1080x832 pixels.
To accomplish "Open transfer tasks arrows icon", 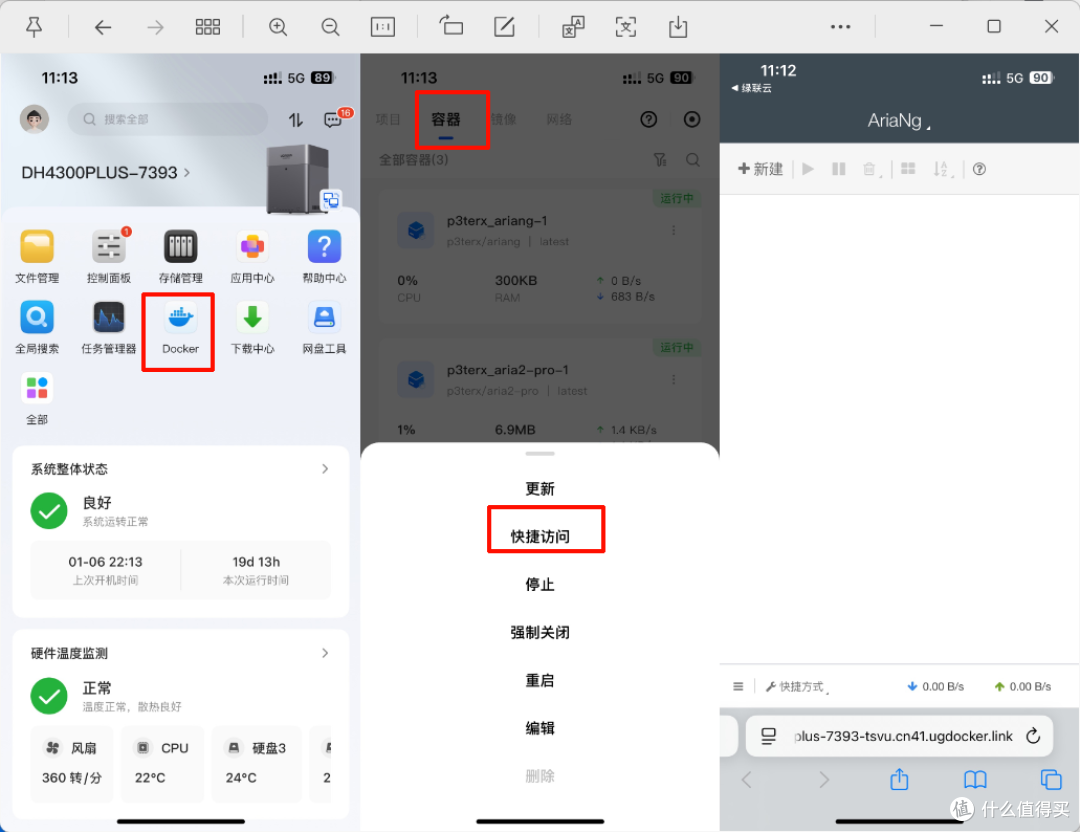I will [x=295, y=120].
